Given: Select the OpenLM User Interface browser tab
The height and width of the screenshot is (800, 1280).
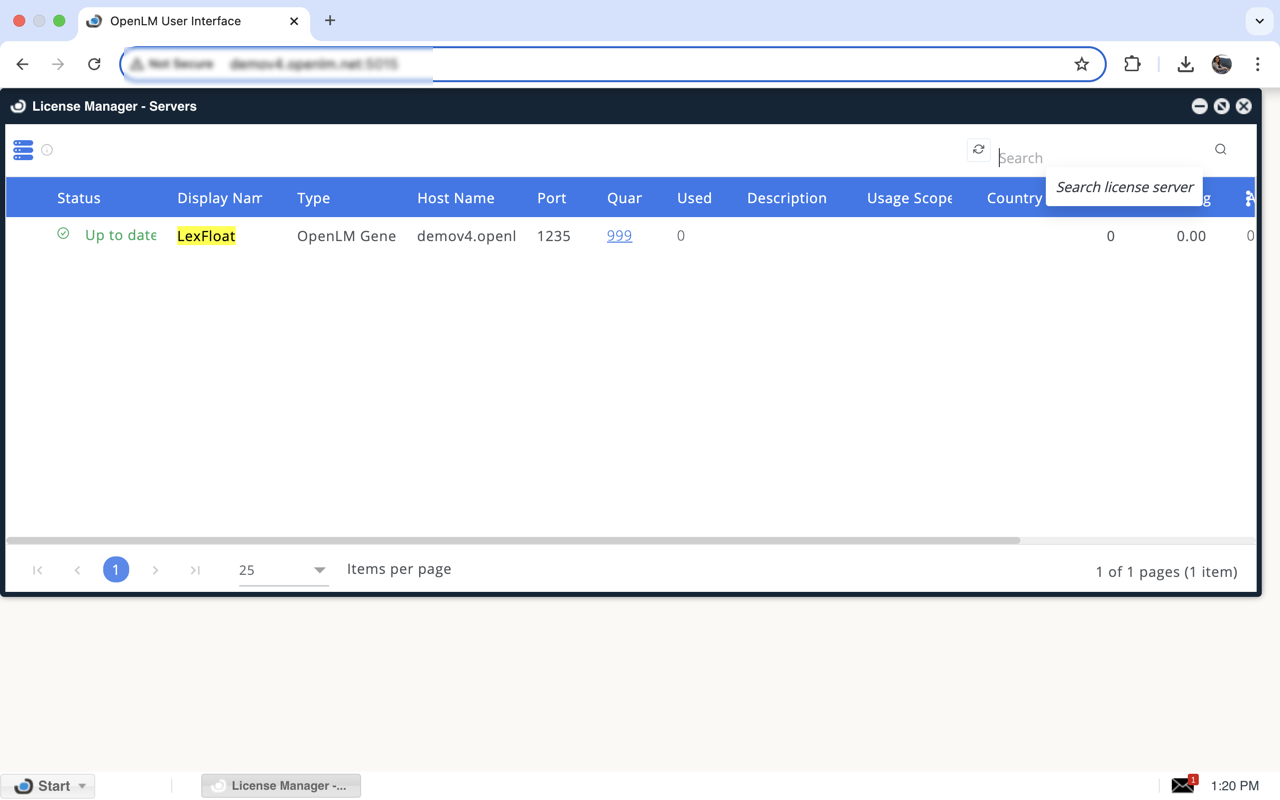Looking at the screenshot, I should click(x=175, y=21).
